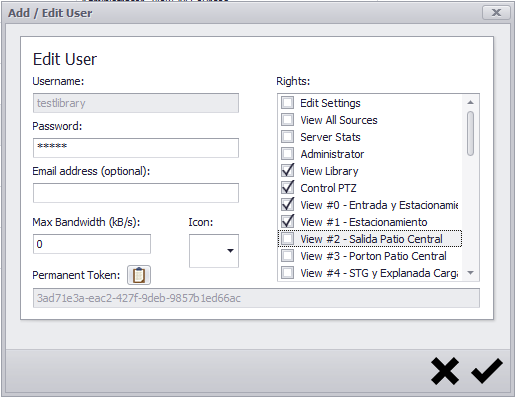Click the Max Bandwidth input field
This screenshot has height=399, width=516.
pyautogui.click(x=92, y=244)
